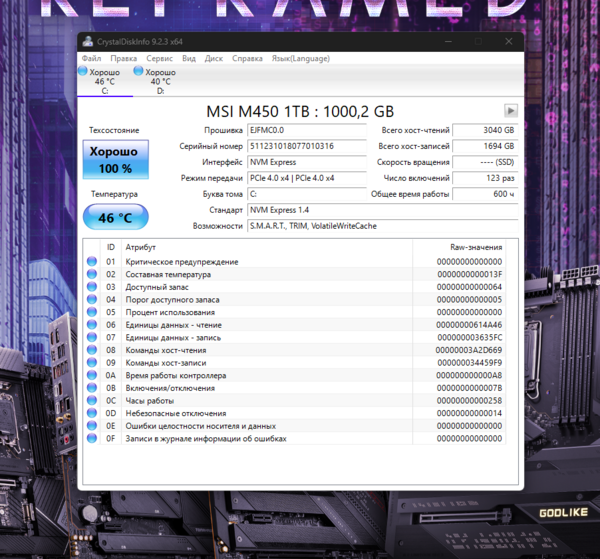Click the total host reads value 3040 GB

coord(485,130)
